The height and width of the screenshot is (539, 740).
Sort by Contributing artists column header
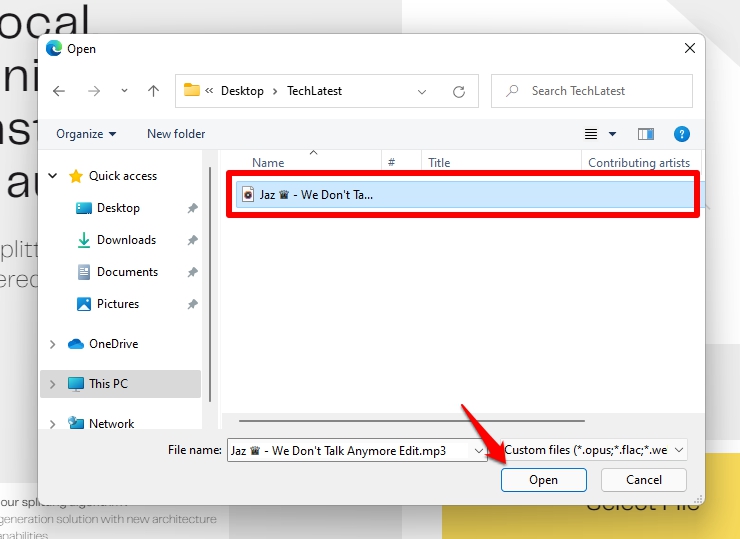coord(641,162)
